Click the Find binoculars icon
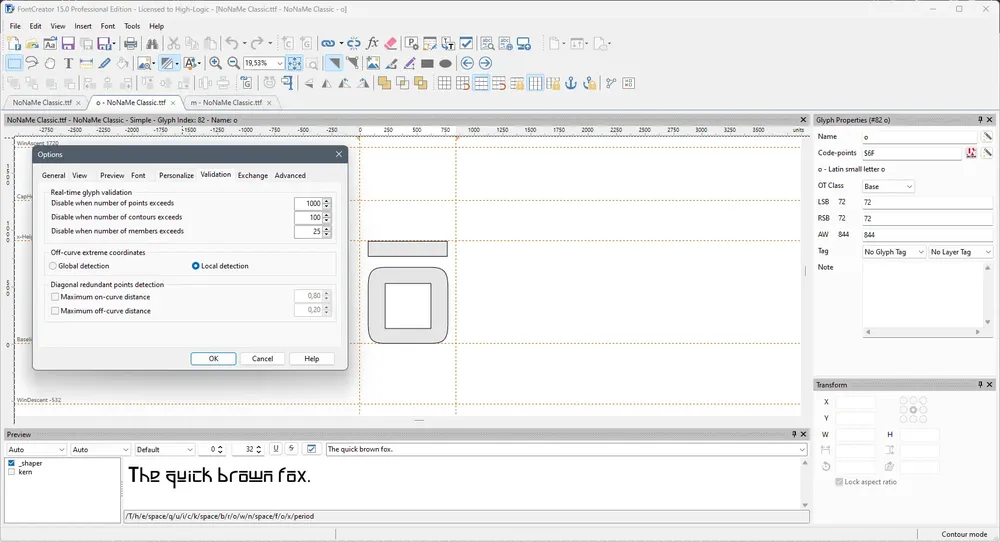 pyautogui.click(x=152, y=43)
